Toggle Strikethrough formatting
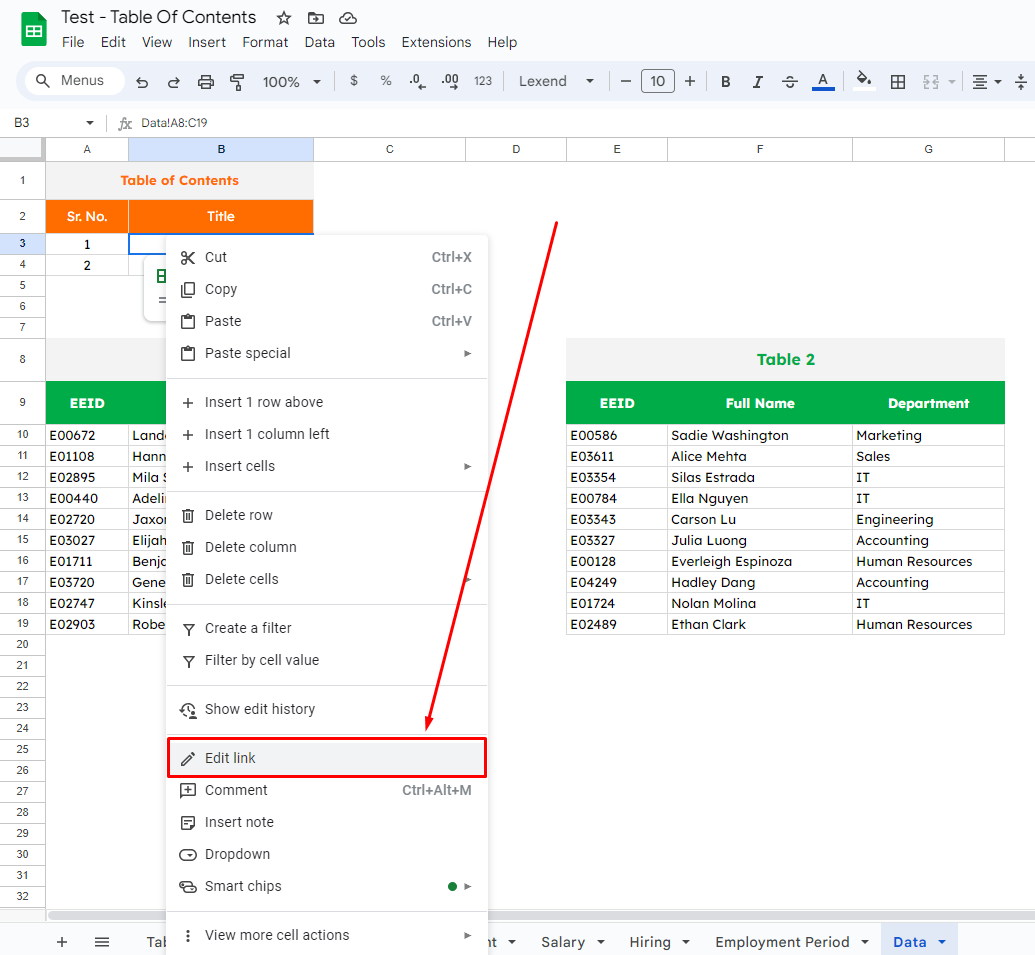The width and height of the screenshot is (1035, 955). pyautogui.click(x=789, y=82)
